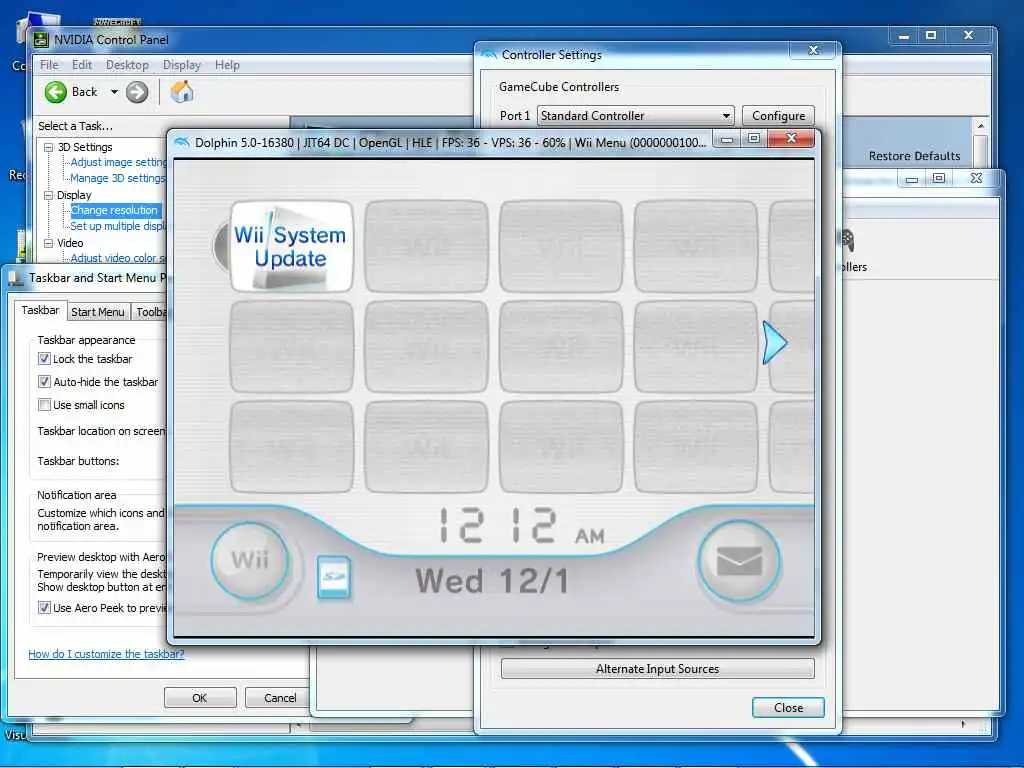Open the Desktop menu in NVIDIA panel
Screen dimensions: 1024x768
pos(127,65)
